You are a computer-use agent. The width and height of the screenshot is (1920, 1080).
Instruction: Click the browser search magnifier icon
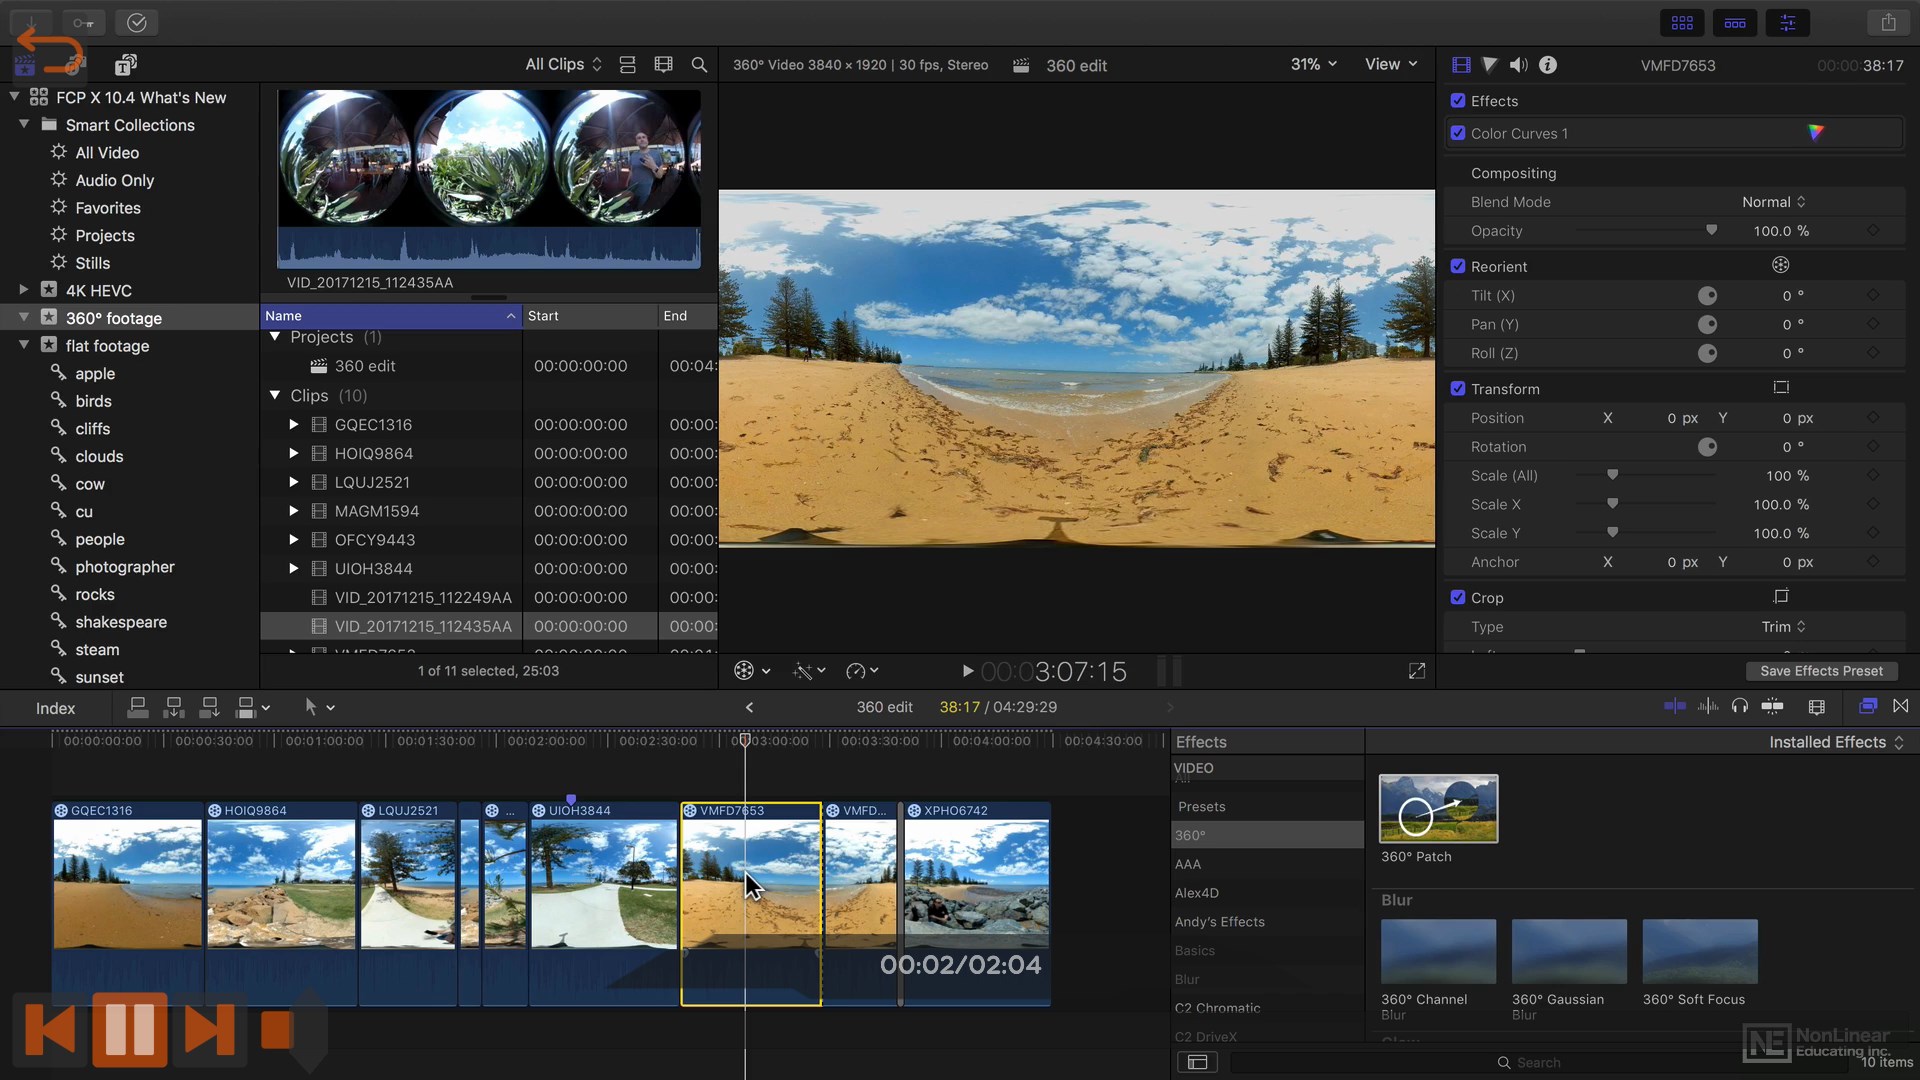pyautogui.click(x=699, y=65)
